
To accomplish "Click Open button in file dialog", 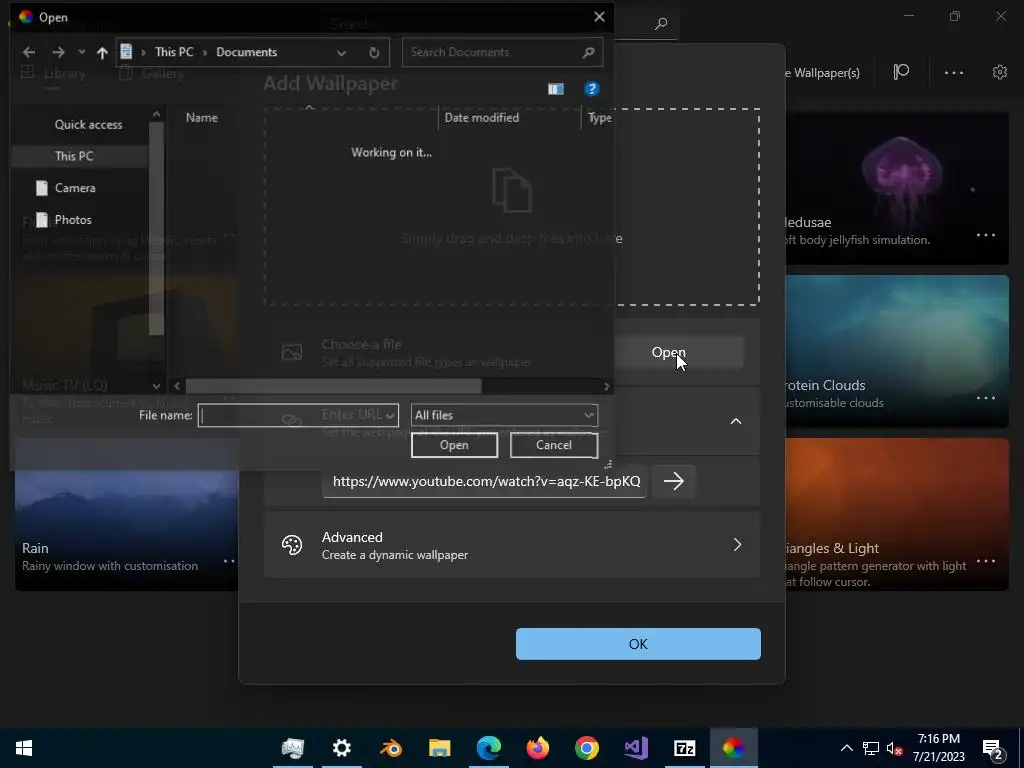I will [454, 445].
